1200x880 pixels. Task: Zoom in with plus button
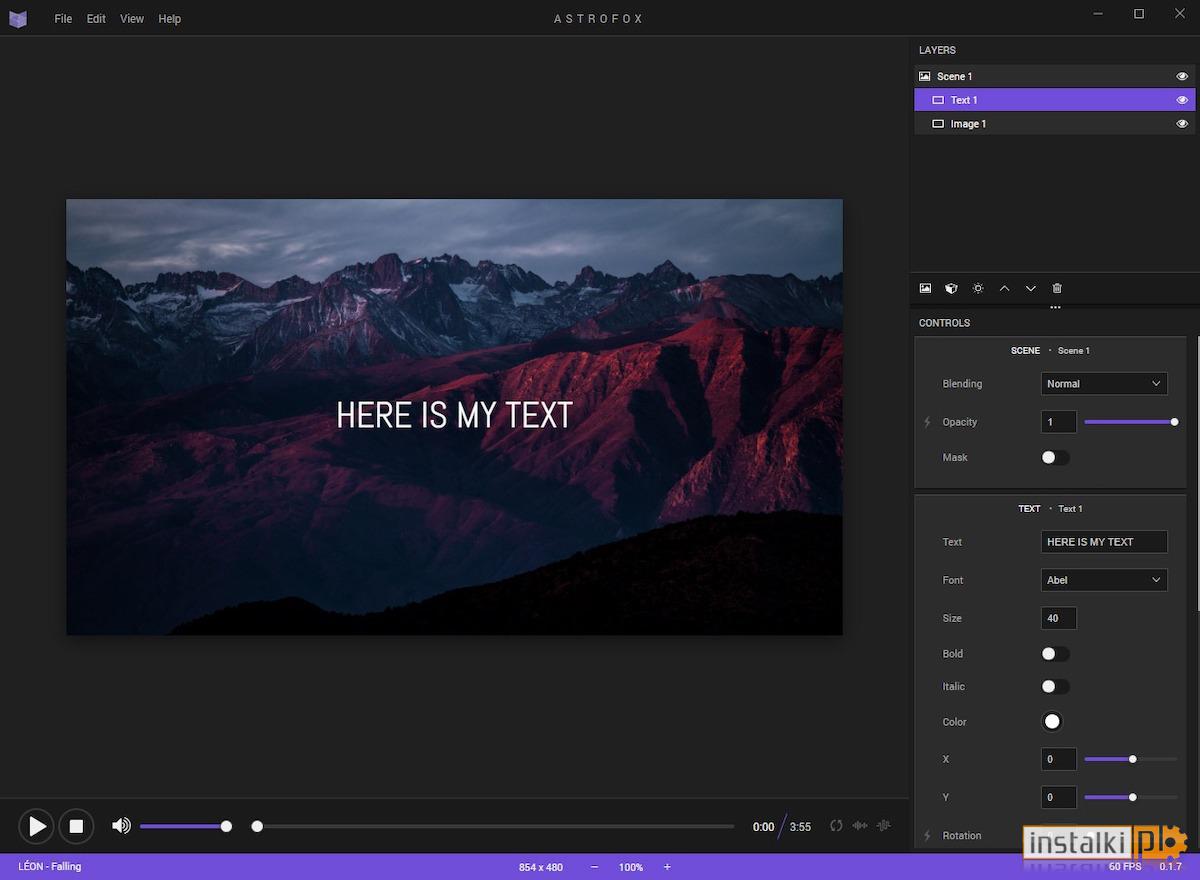tap(667, 867)
